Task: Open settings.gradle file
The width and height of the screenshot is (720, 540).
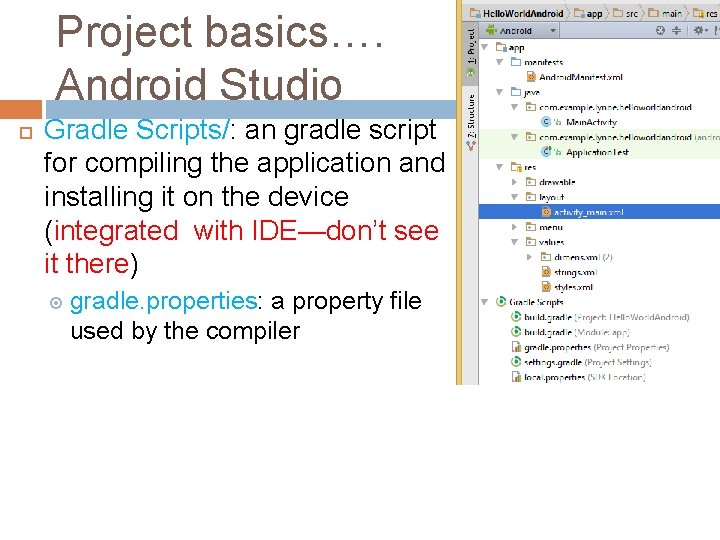Action: click(x=588, y=362)
